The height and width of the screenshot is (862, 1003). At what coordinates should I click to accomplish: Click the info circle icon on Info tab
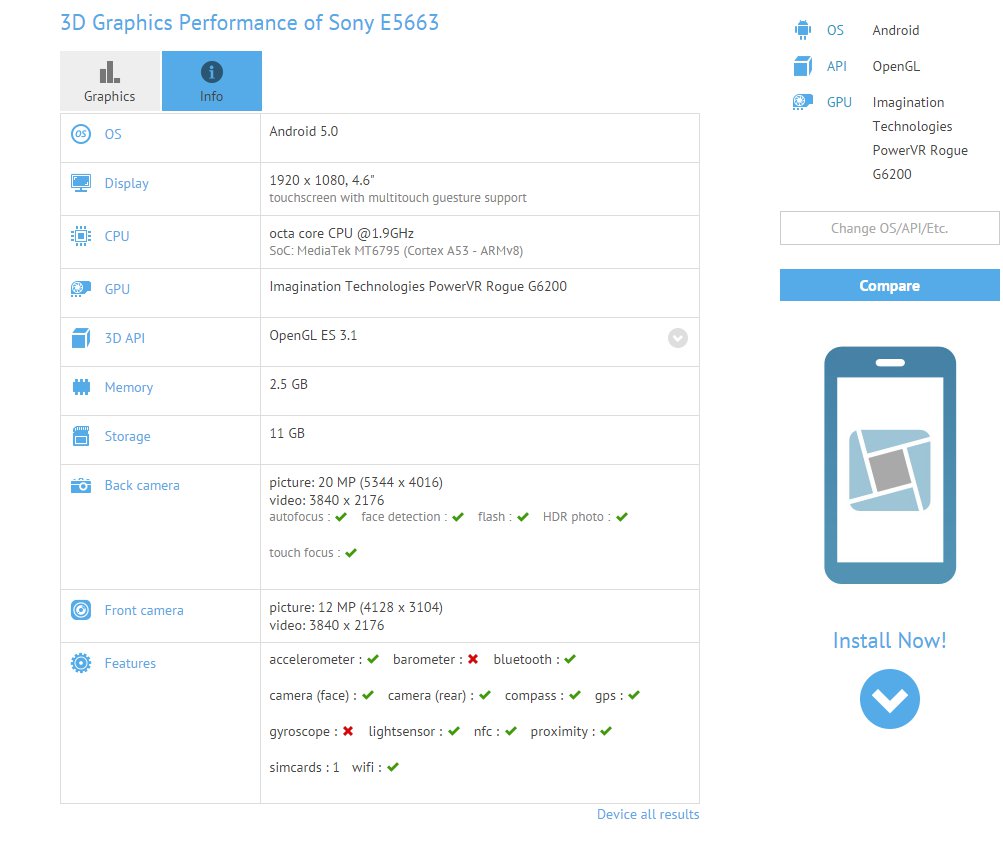(212, 72)
